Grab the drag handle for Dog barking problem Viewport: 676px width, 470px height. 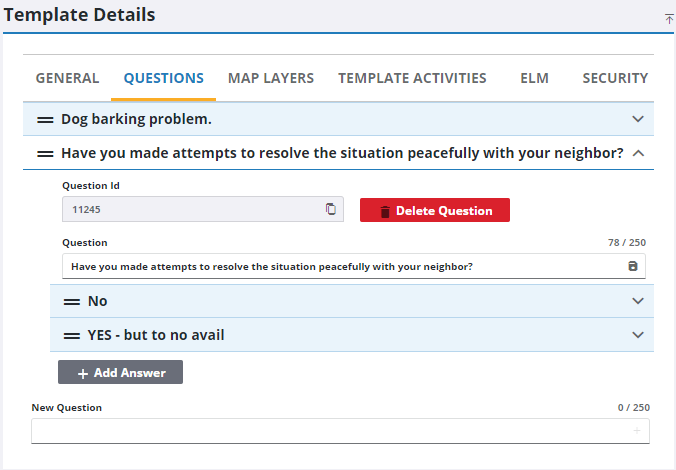(x=45, y=119)
